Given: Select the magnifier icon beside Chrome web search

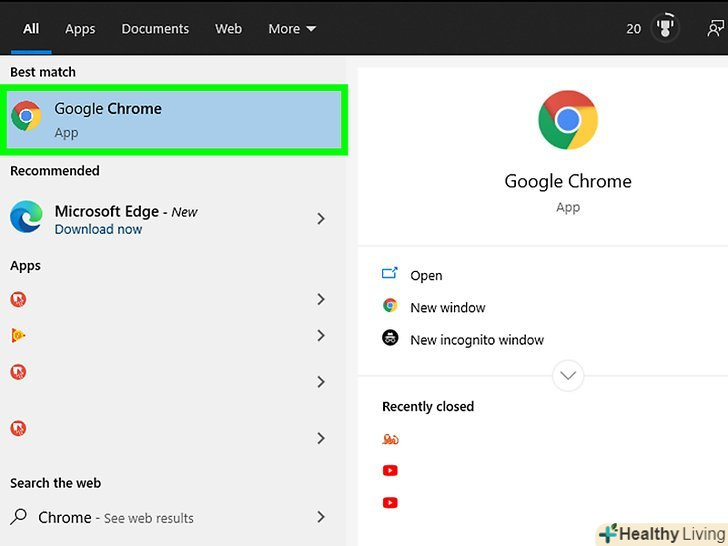Looking at the screenshot, I should click(x=19, y=517).
